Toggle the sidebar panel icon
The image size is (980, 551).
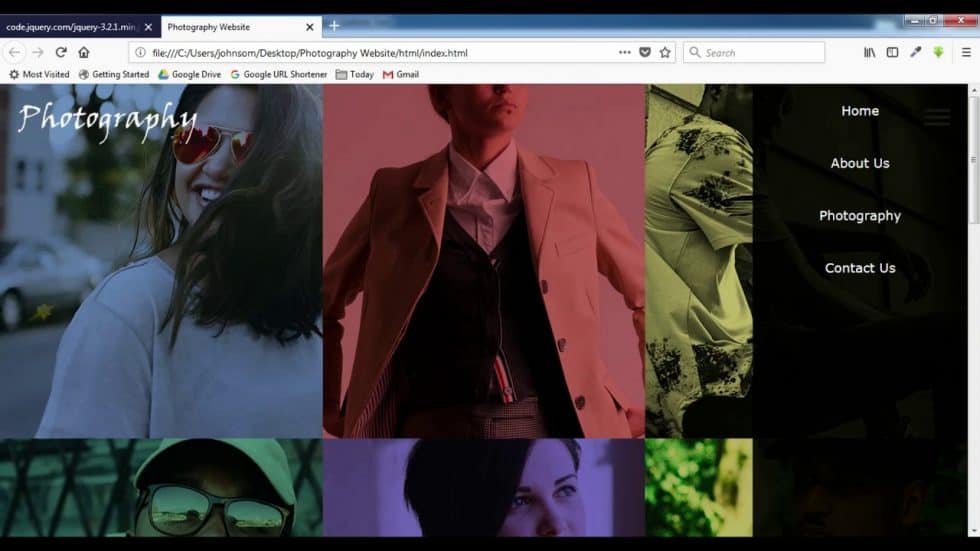tap(892, 53)
